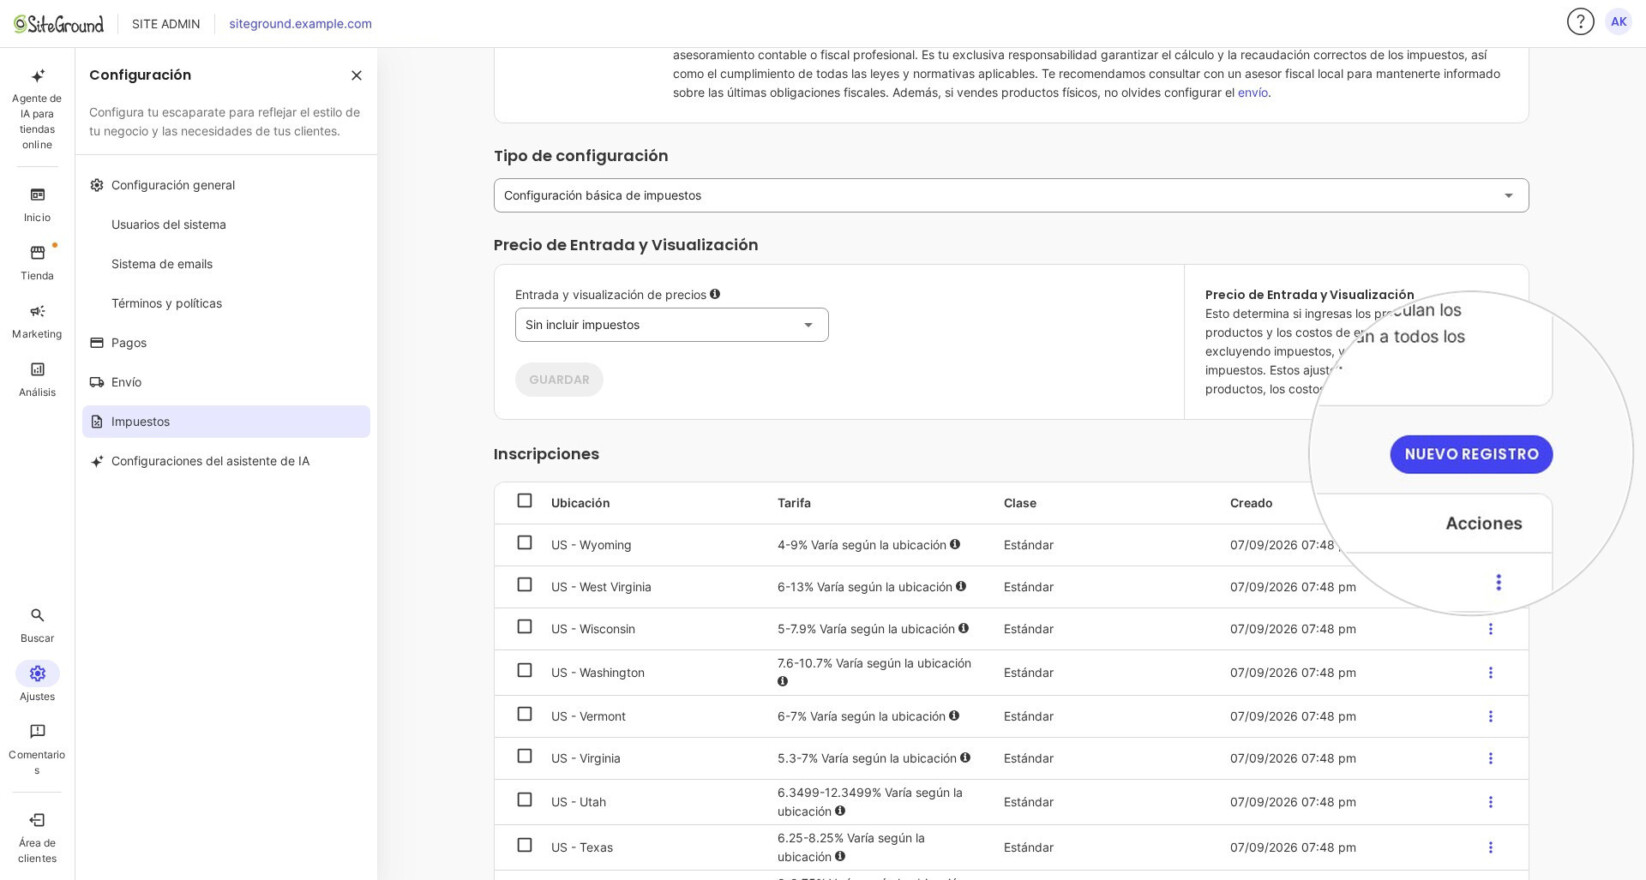Check the US - West Virginia row checkbox
Viewport: 1646px width, 880px height.
524,585
